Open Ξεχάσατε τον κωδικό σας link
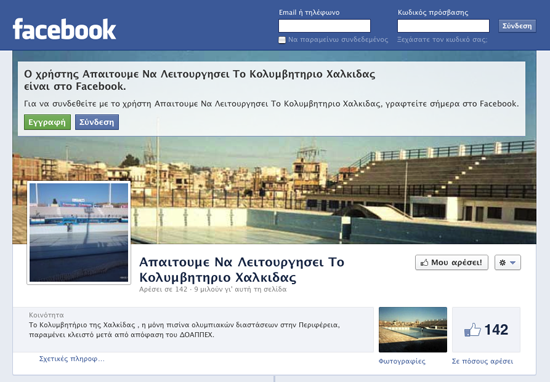 (442, 40)
